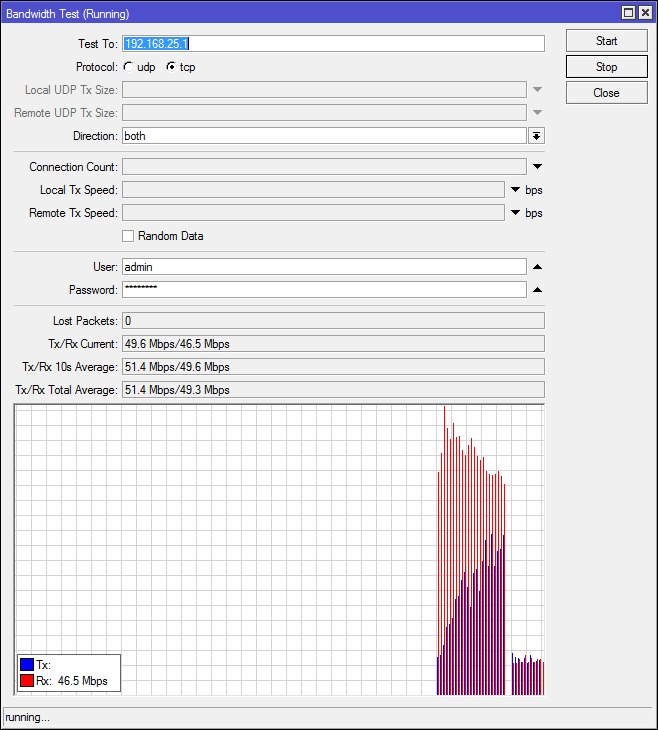Click the Bandwidth Test (Running) title
Screen dimensions: 658x730
(x=68, y=14)
